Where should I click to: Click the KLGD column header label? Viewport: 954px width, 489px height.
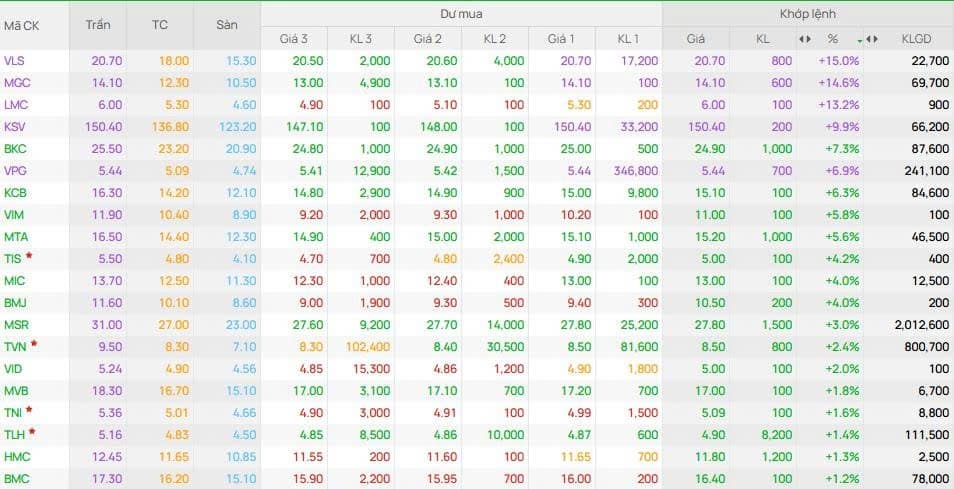tap(916, 39)
